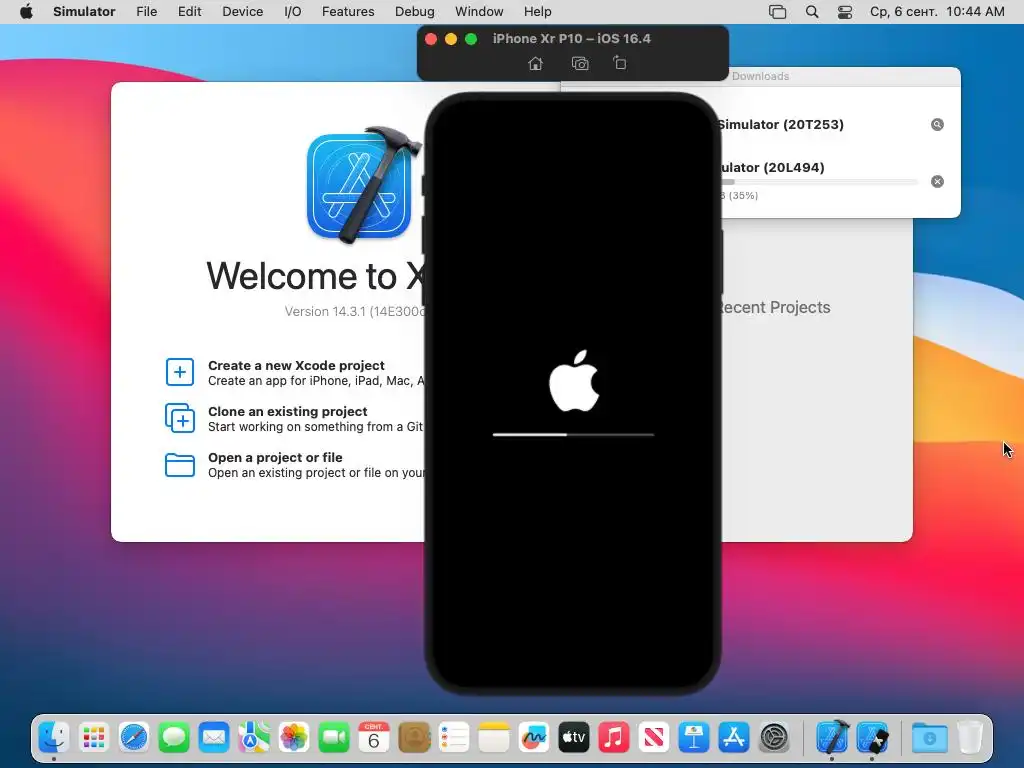Open Maps from the Dock
This screenshot has width=1024, height=768.
pos(254,738)
